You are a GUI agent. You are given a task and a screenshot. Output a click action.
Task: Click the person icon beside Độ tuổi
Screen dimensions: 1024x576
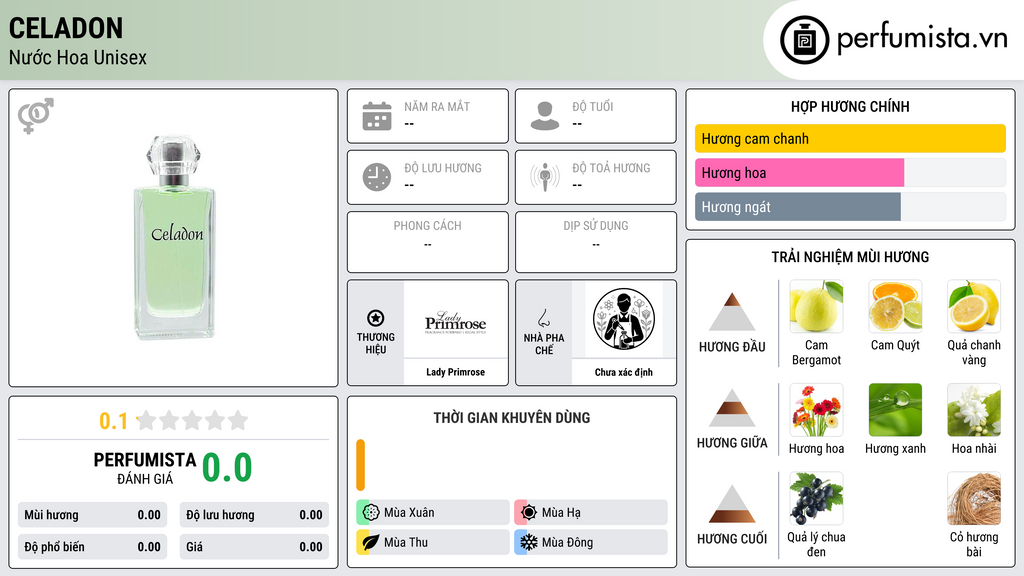click(545, 116)
